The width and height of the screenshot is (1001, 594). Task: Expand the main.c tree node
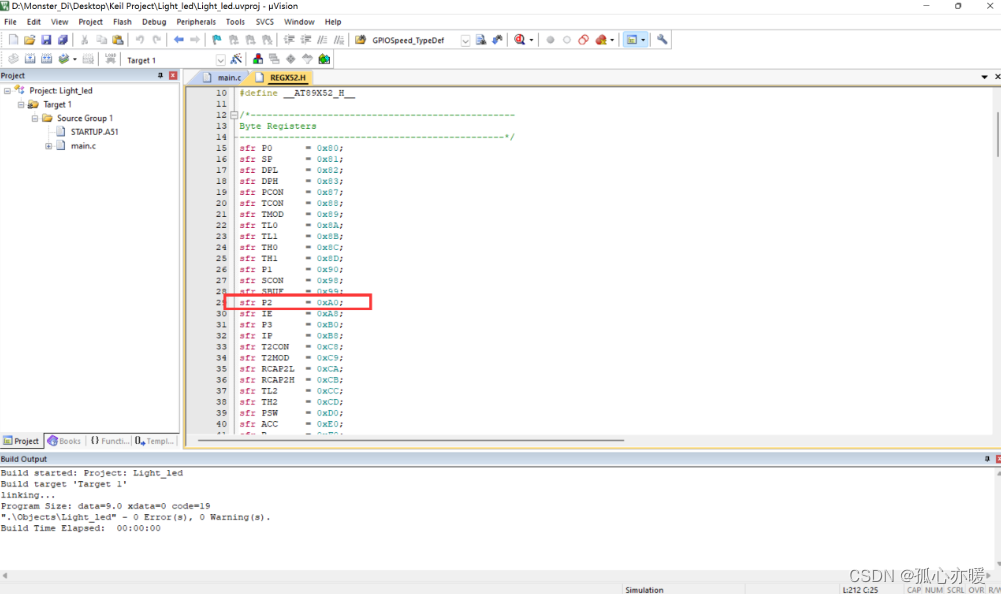pyautogui.click(x=49, y=146)
